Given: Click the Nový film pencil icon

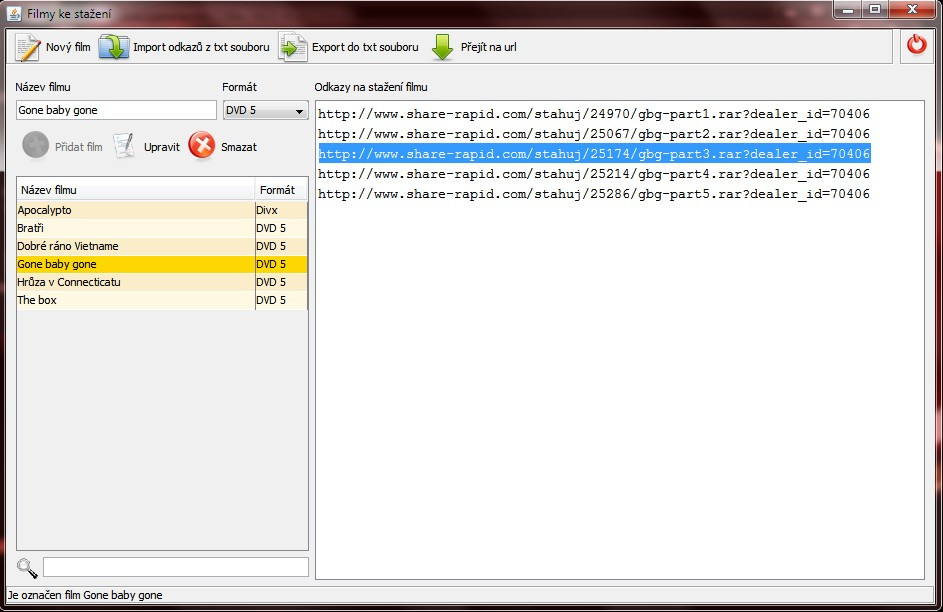Looking at the screenshot, I should 28,47.
